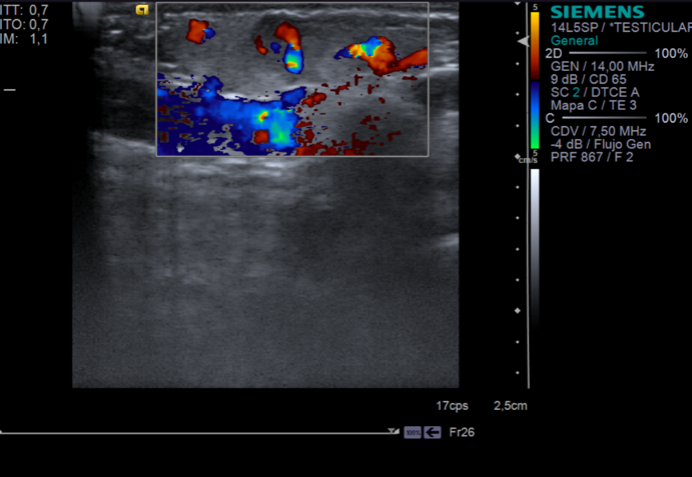The height and width of the screenshot is (477, 692).
Task: Click the 2,5cm depth indicator
Action: tap(509, 406)
